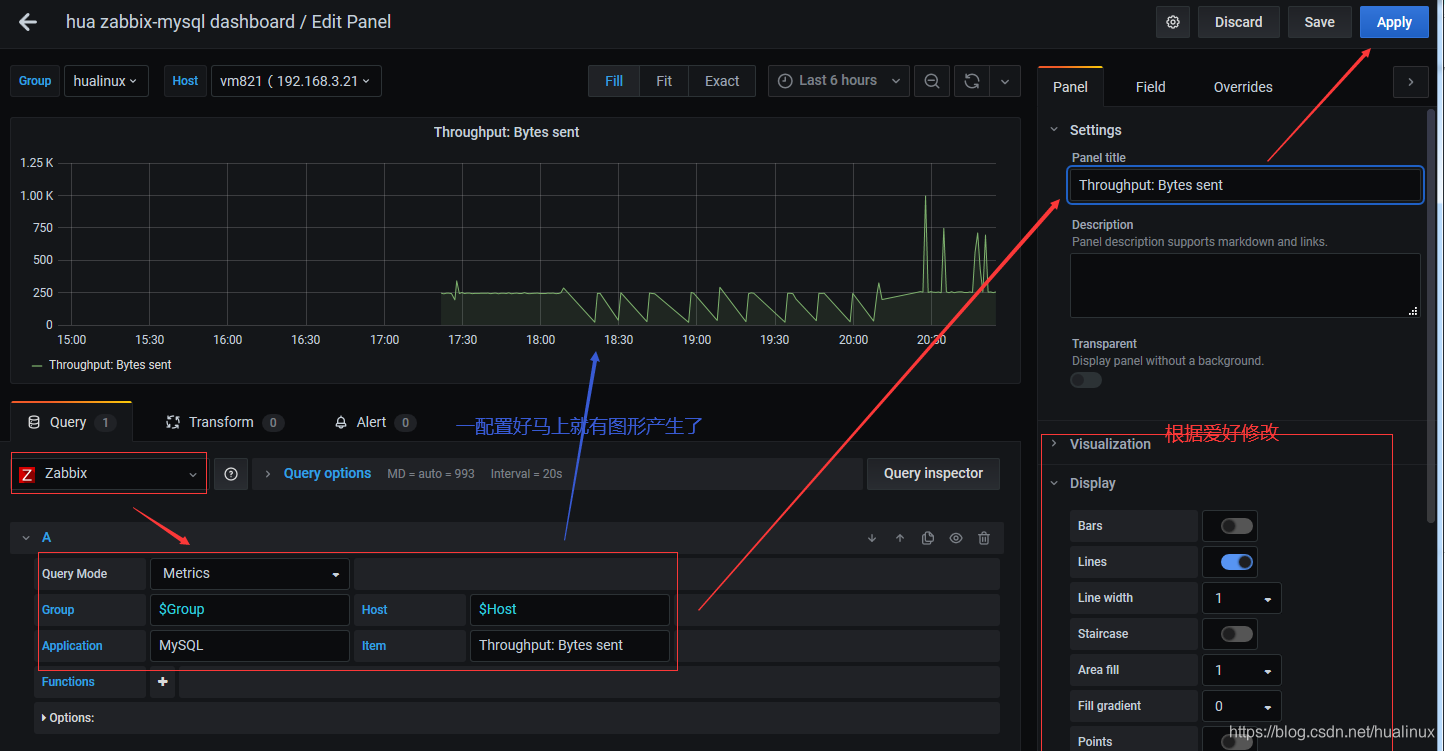Click the Description text area
Viewport: 1445px width, 751px height.
click(x=1245, y=286)
